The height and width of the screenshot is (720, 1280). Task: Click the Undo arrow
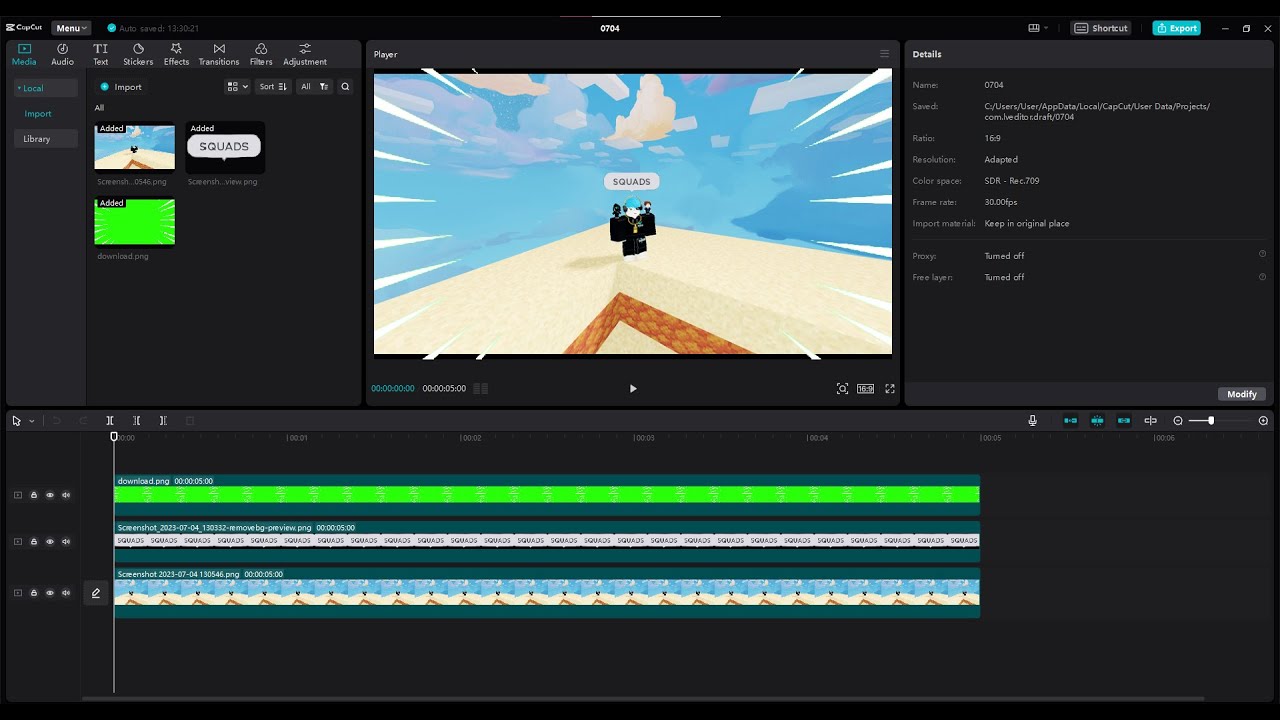(x=57, y=421)
